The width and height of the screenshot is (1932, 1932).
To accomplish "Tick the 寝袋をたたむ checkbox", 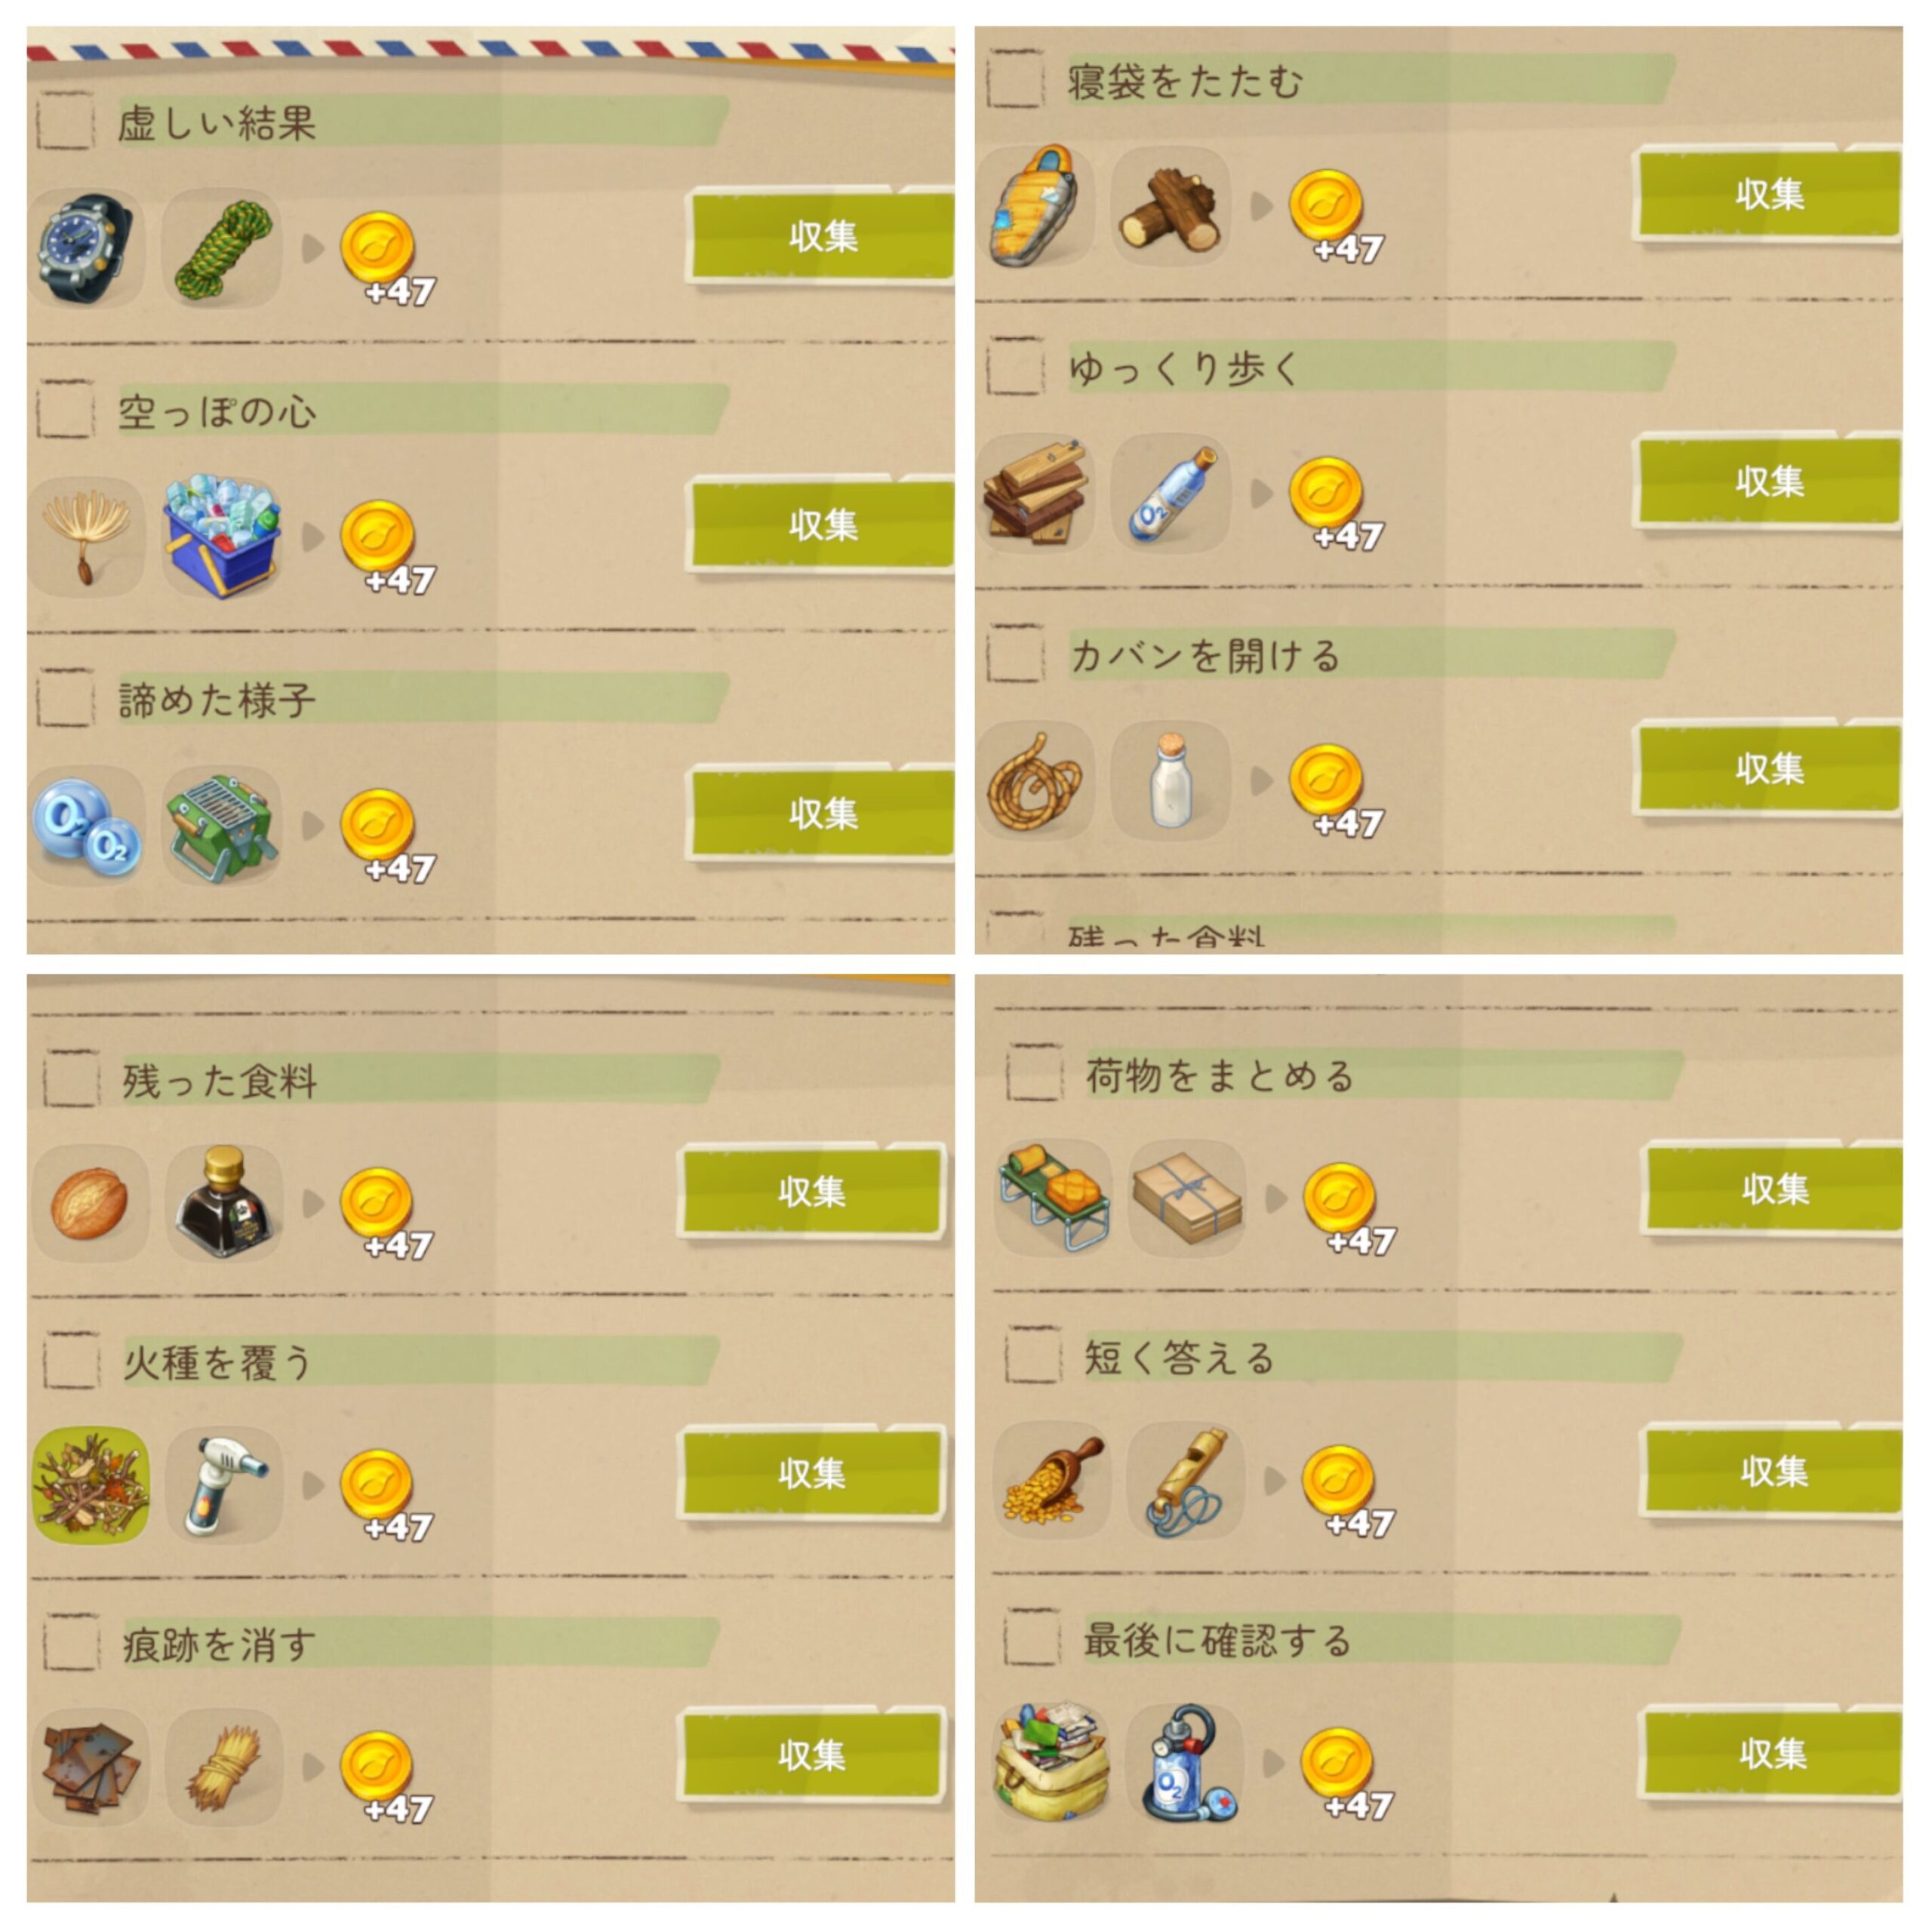I will point(1016,79).
